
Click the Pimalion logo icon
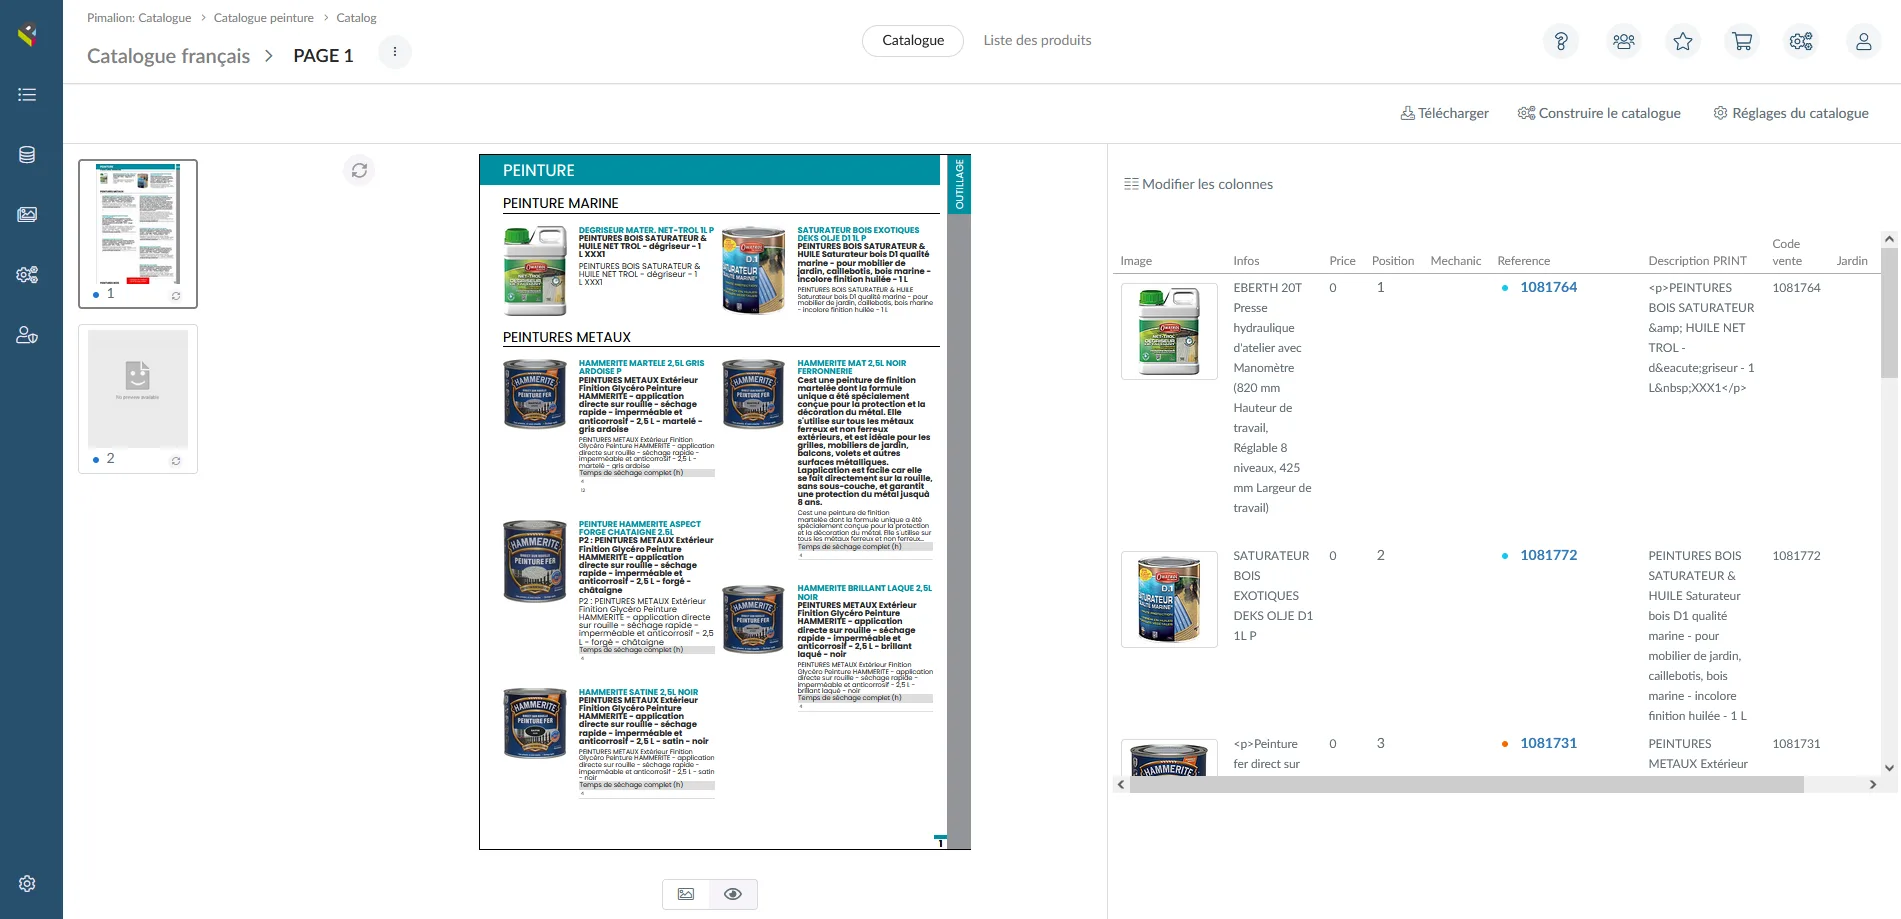pyautogui.click(x=27, y=35)
